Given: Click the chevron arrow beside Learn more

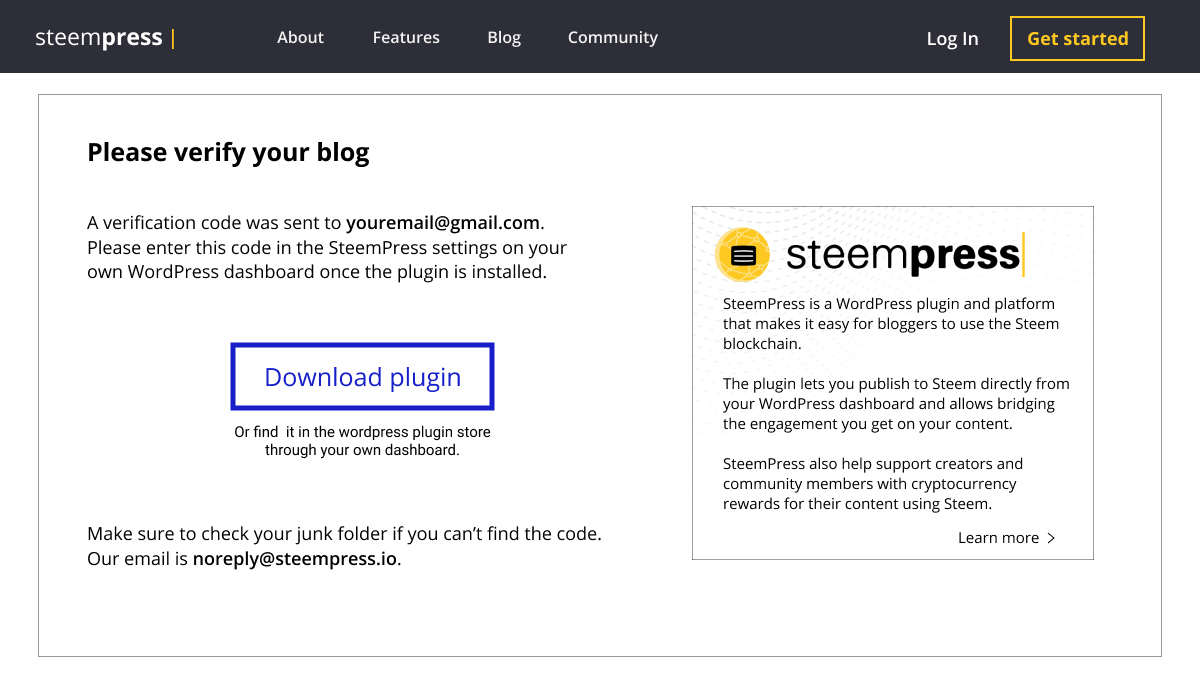Looking at the screenshot, I should point(1051,538).
